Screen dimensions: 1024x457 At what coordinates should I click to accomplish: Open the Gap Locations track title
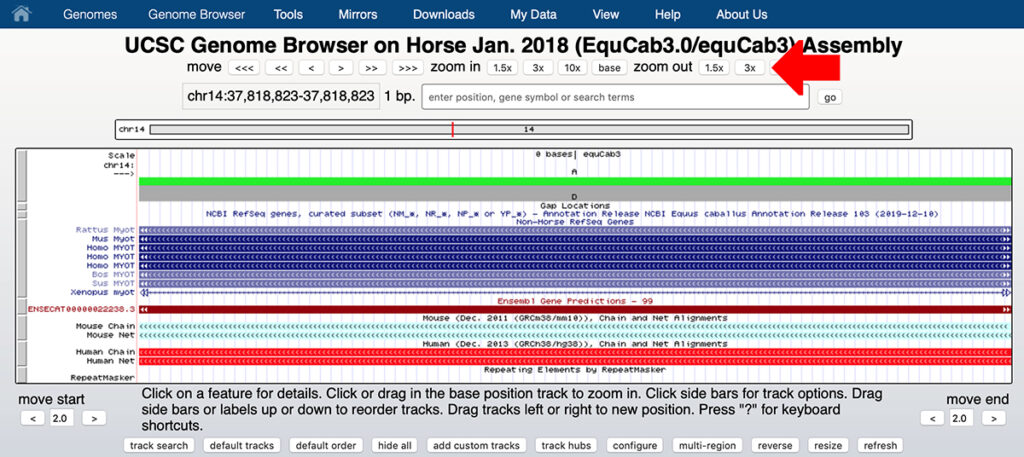pyautogui.click(x=575, y=206)
